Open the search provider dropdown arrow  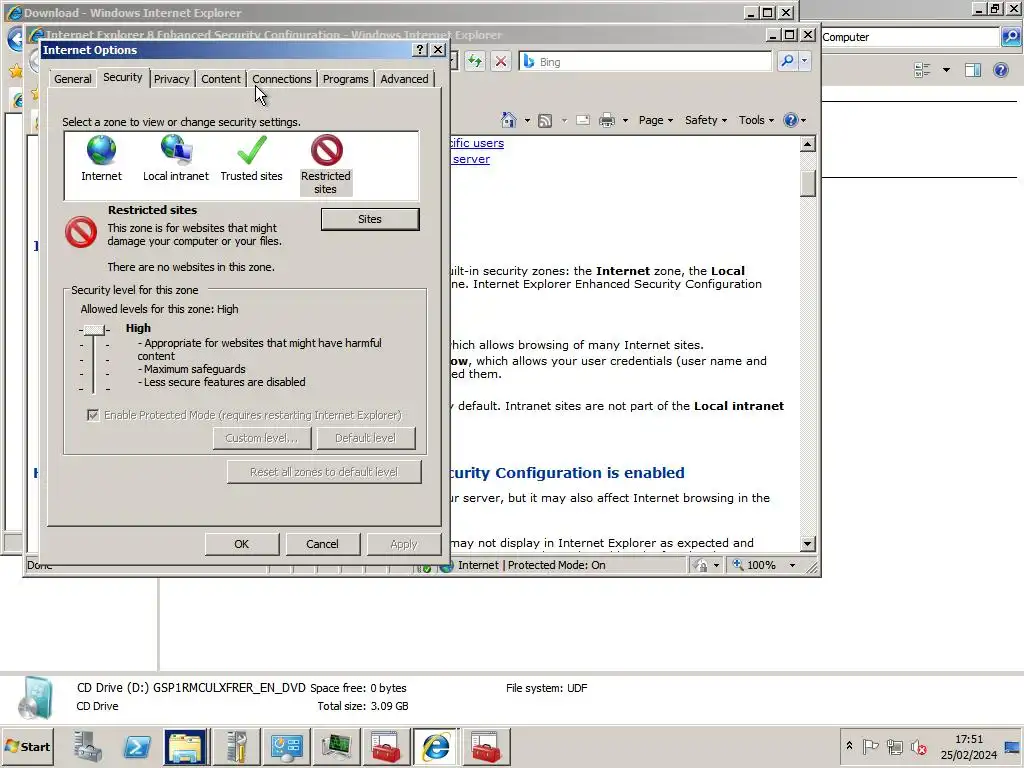tap(805, 61)
